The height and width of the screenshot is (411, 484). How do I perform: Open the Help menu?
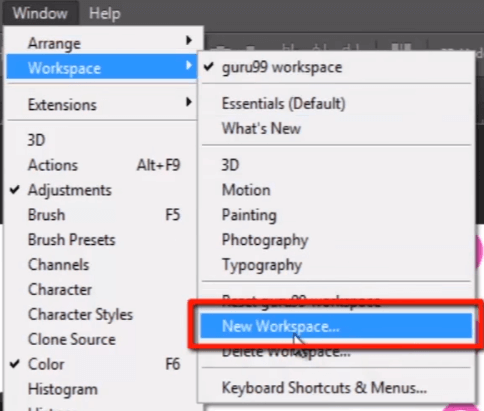[x=105, y=13]
